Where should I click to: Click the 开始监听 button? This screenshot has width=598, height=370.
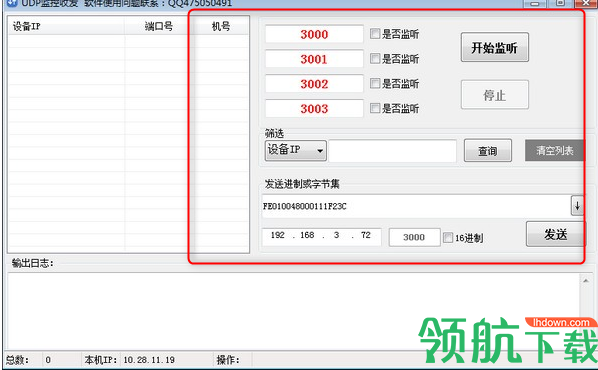[x=495, y=48]
